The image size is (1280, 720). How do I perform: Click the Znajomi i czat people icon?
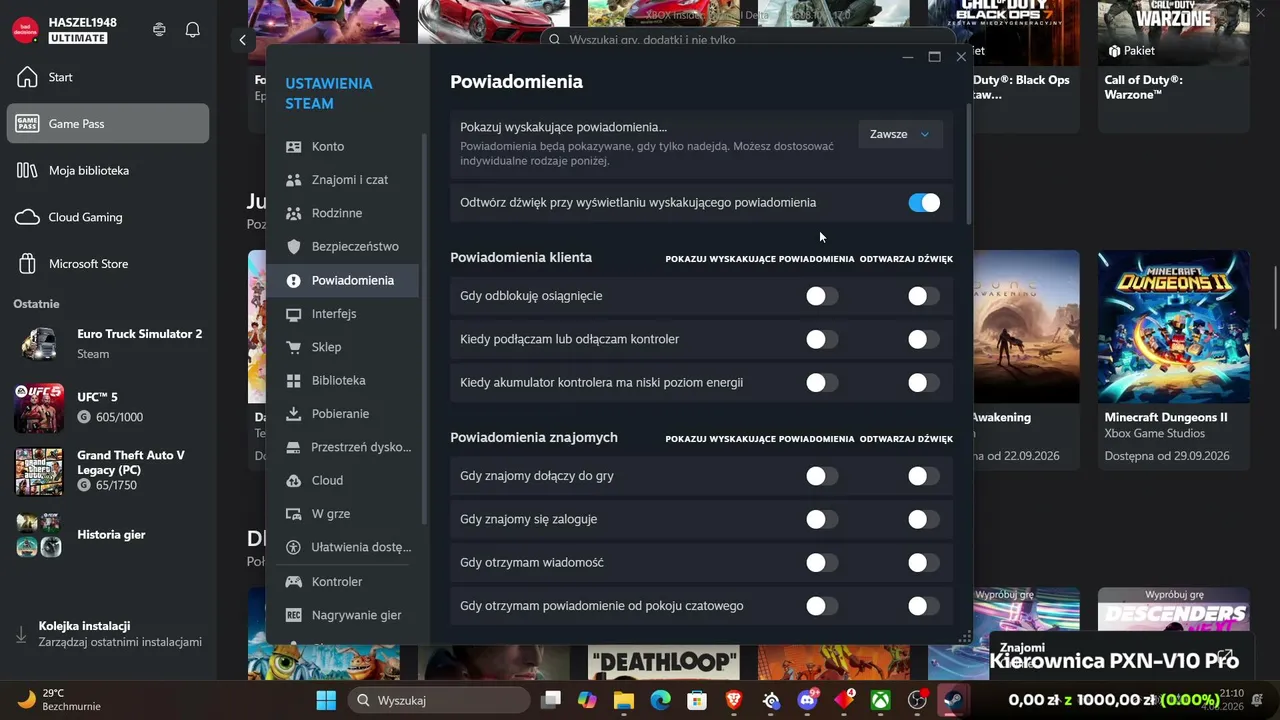coord(293,180)
